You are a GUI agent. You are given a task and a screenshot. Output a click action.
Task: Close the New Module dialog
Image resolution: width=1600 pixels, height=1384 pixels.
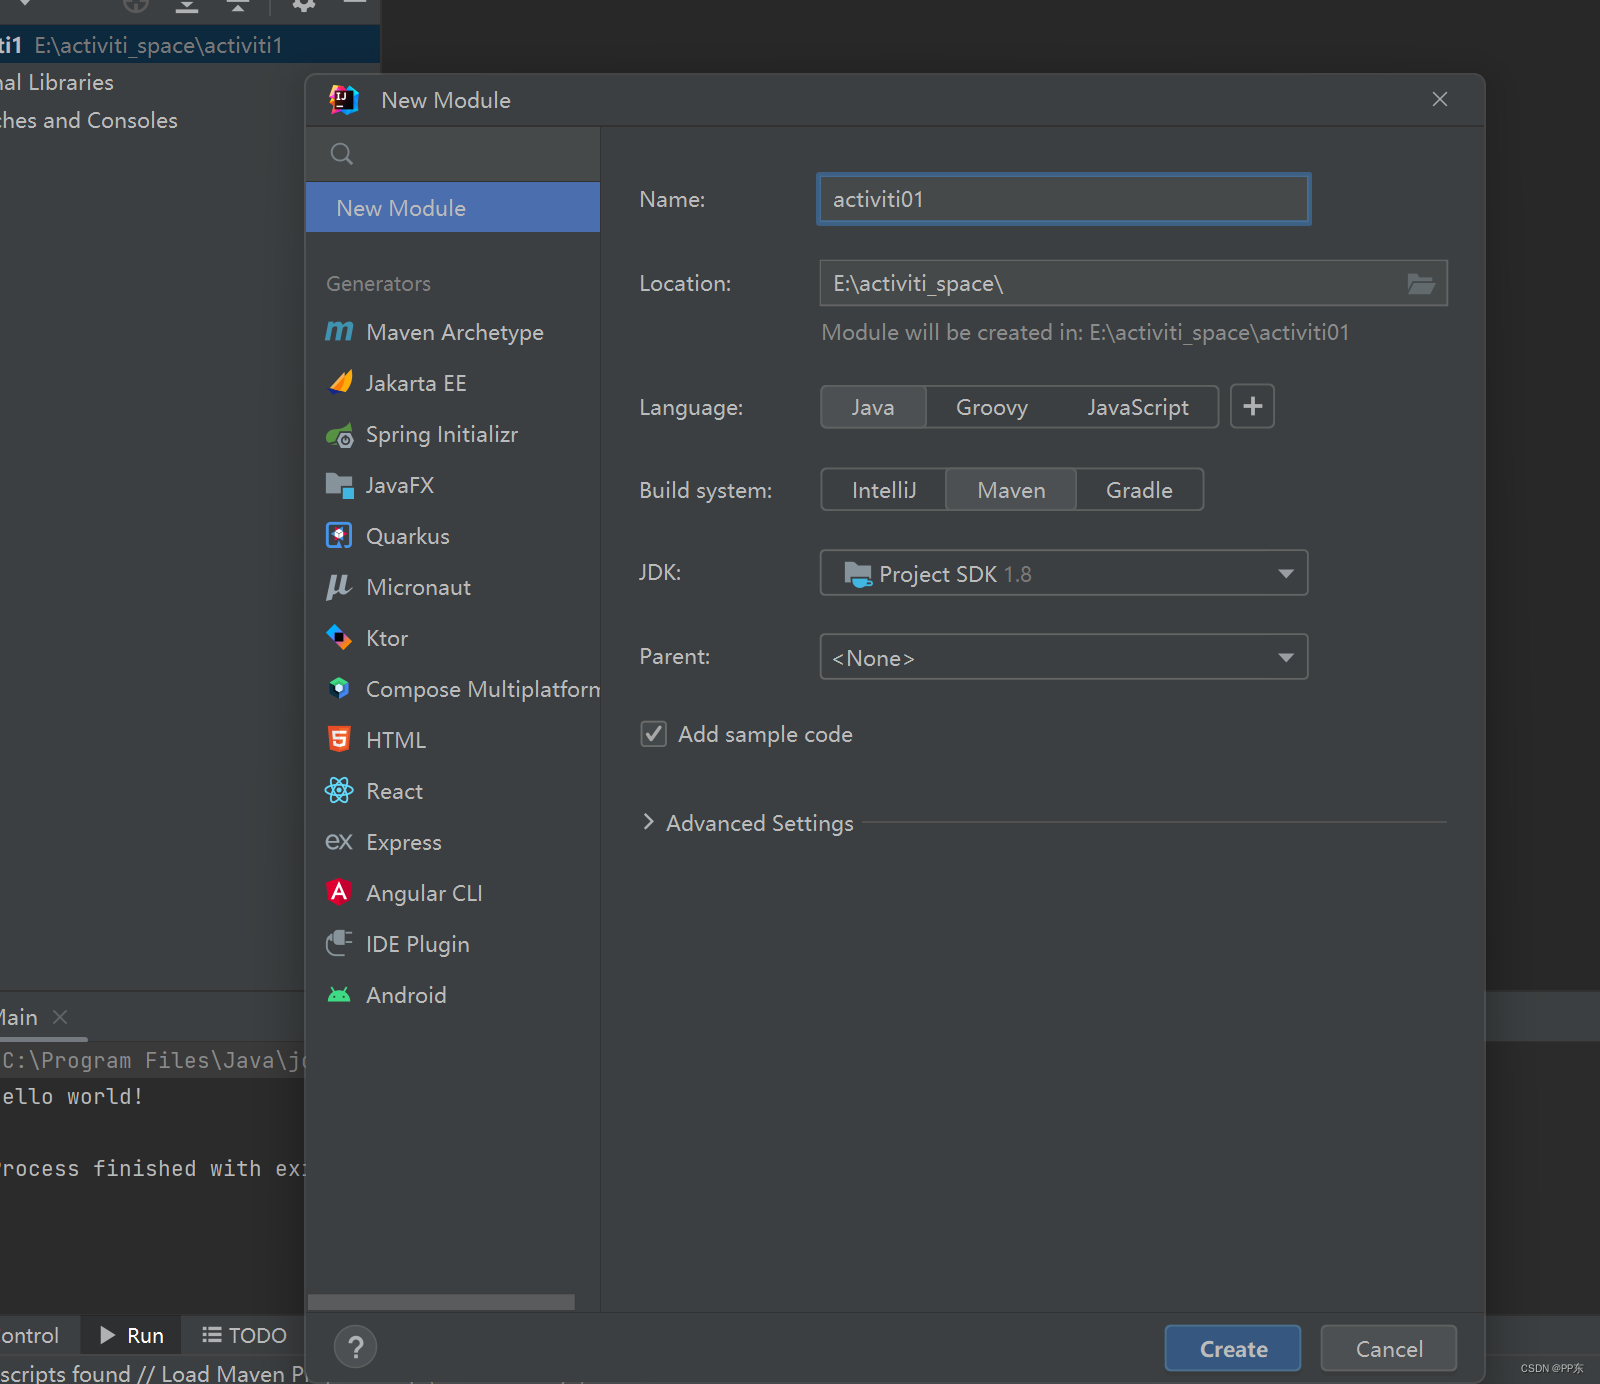point(1440,99)
